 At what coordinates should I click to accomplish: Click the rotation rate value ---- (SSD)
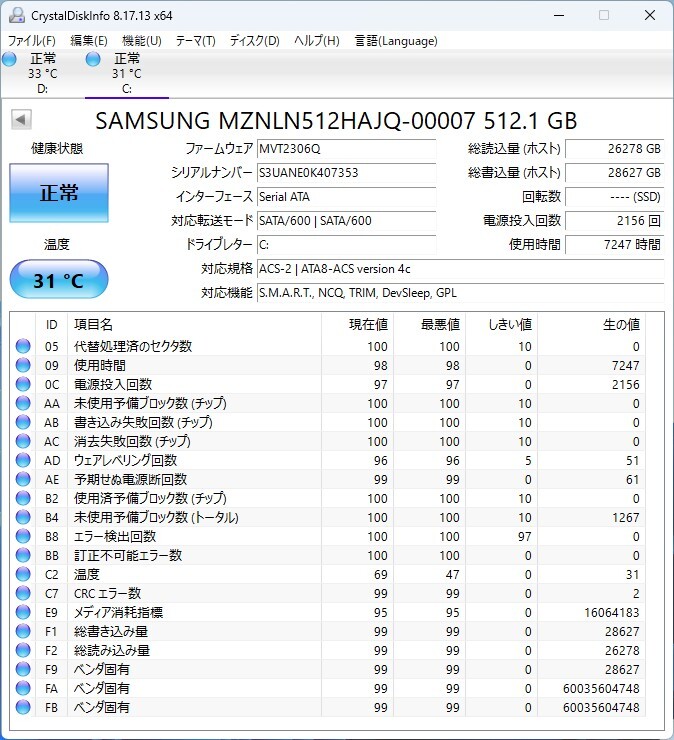615,197
